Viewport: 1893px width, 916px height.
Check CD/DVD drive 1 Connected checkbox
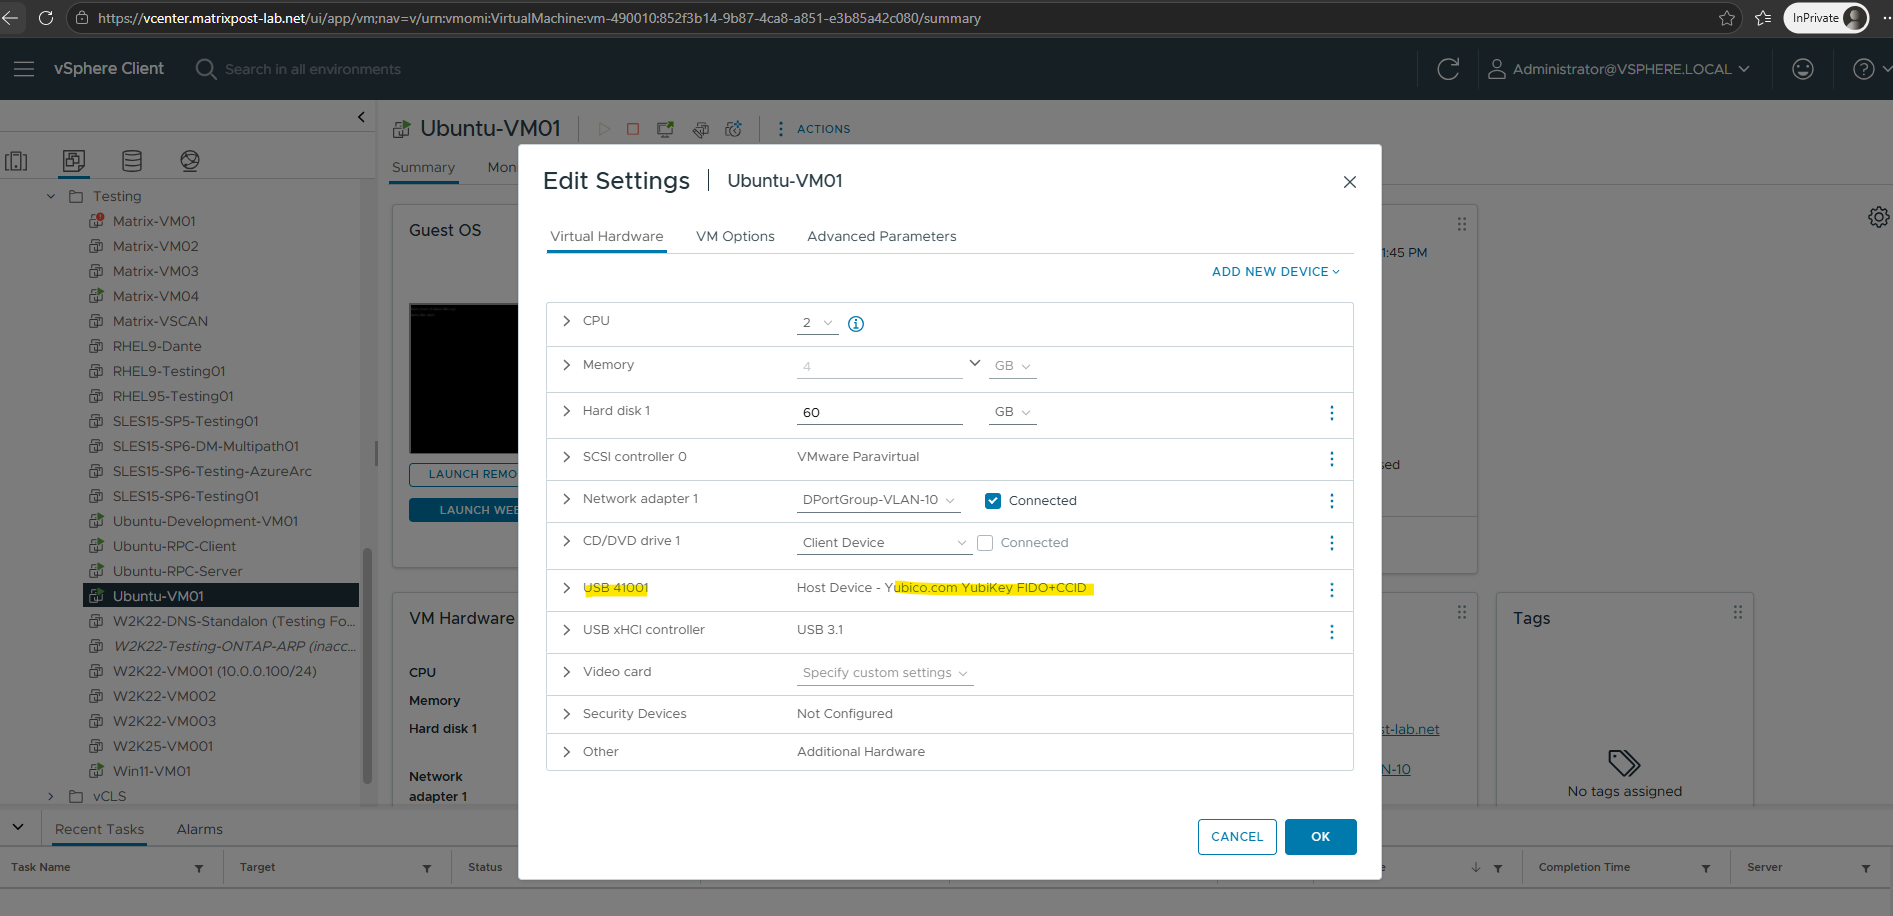[985, 543]
